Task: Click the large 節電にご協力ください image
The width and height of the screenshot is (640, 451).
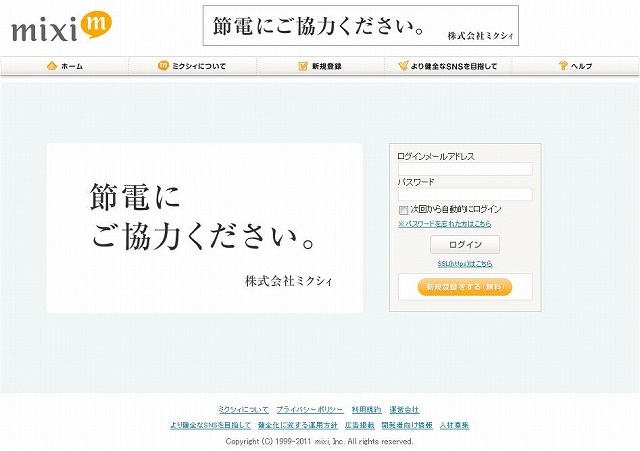Action: tap(204, 228)
